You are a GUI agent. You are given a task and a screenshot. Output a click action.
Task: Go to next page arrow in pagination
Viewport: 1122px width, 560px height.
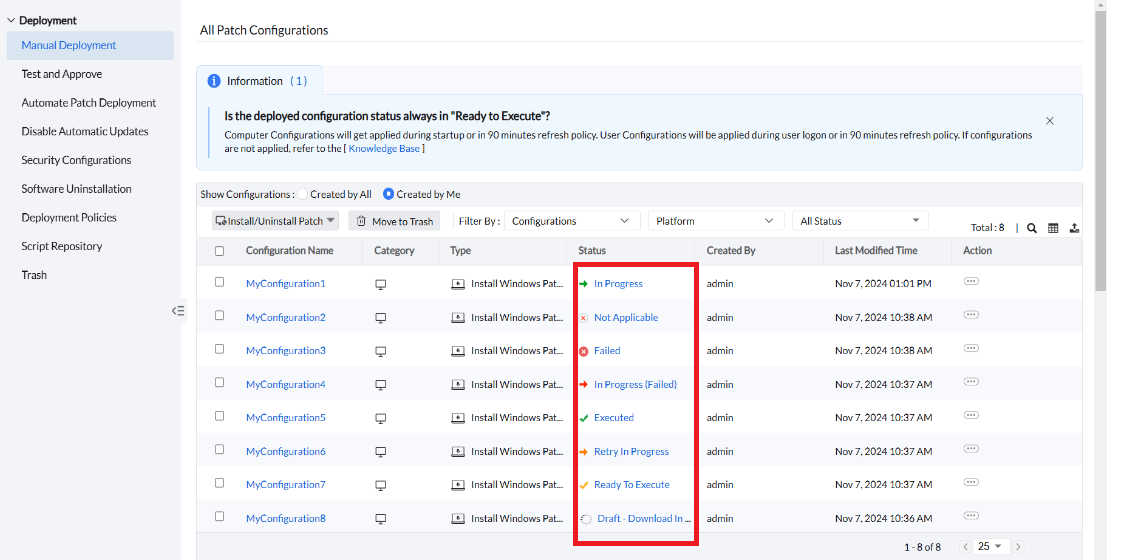coord(1018,546)
